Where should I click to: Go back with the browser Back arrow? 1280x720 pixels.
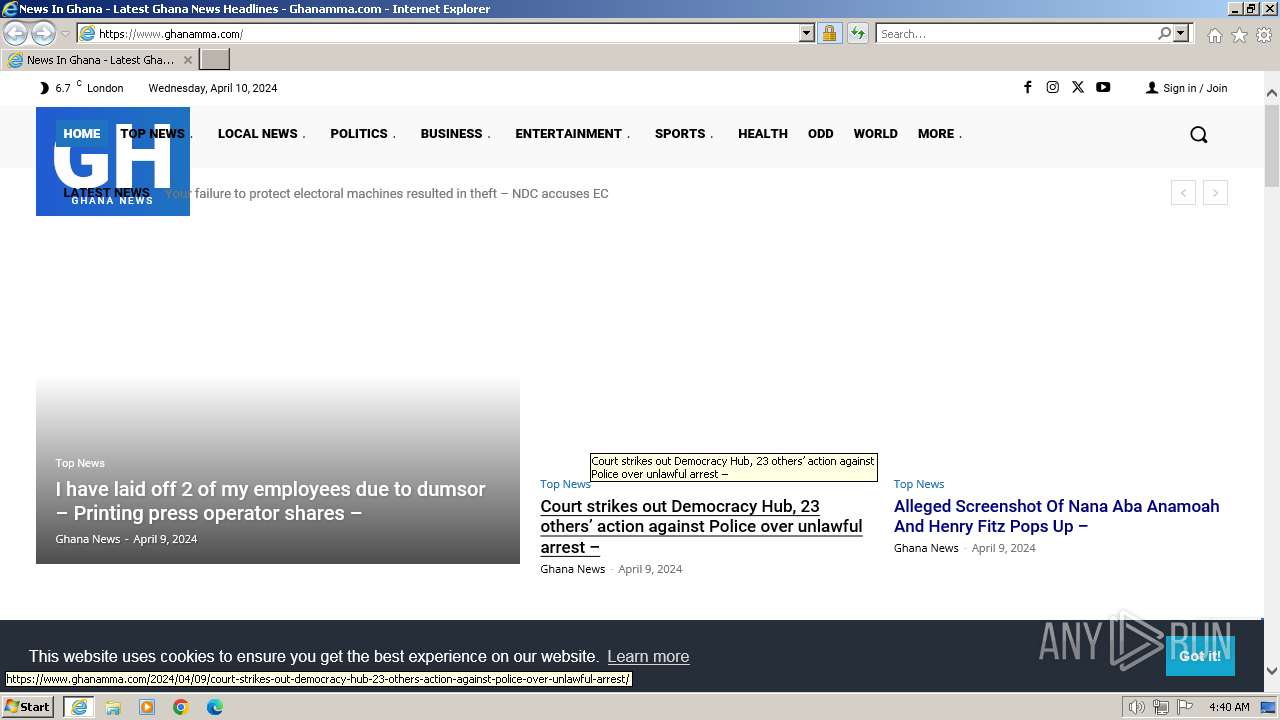15,33
